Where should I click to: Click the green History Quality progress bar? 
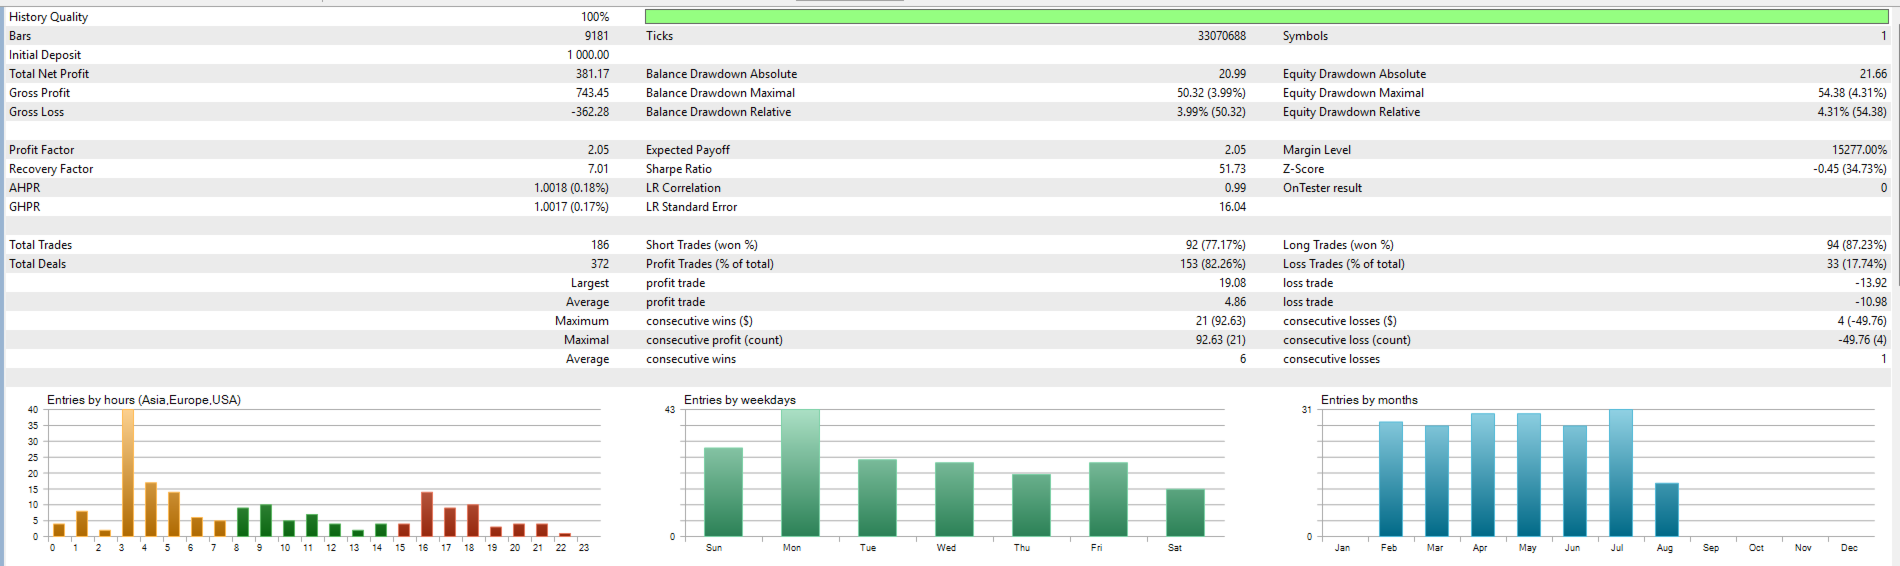[1267, 17]
